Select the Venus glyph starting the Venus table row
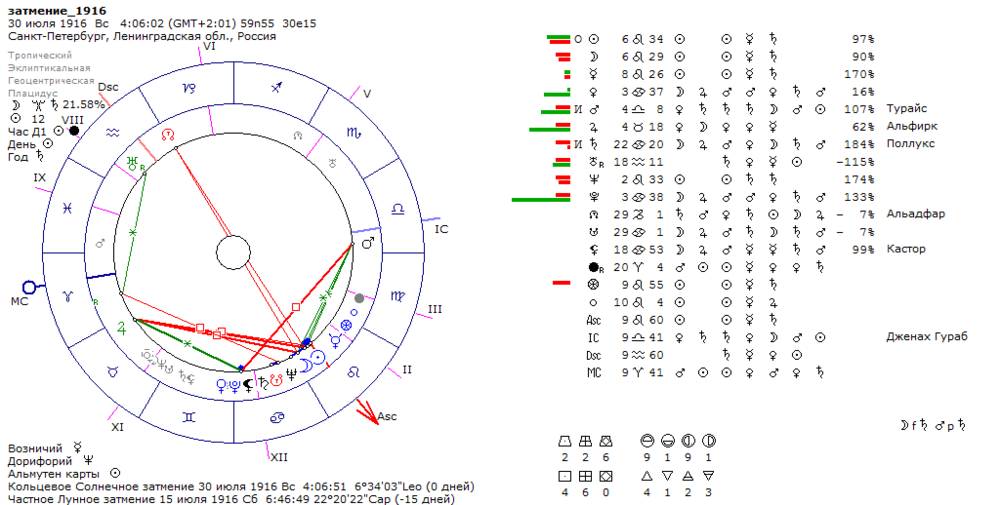Screen dimensions: 1000x505 pyautogui.click(x=594, y=92)
